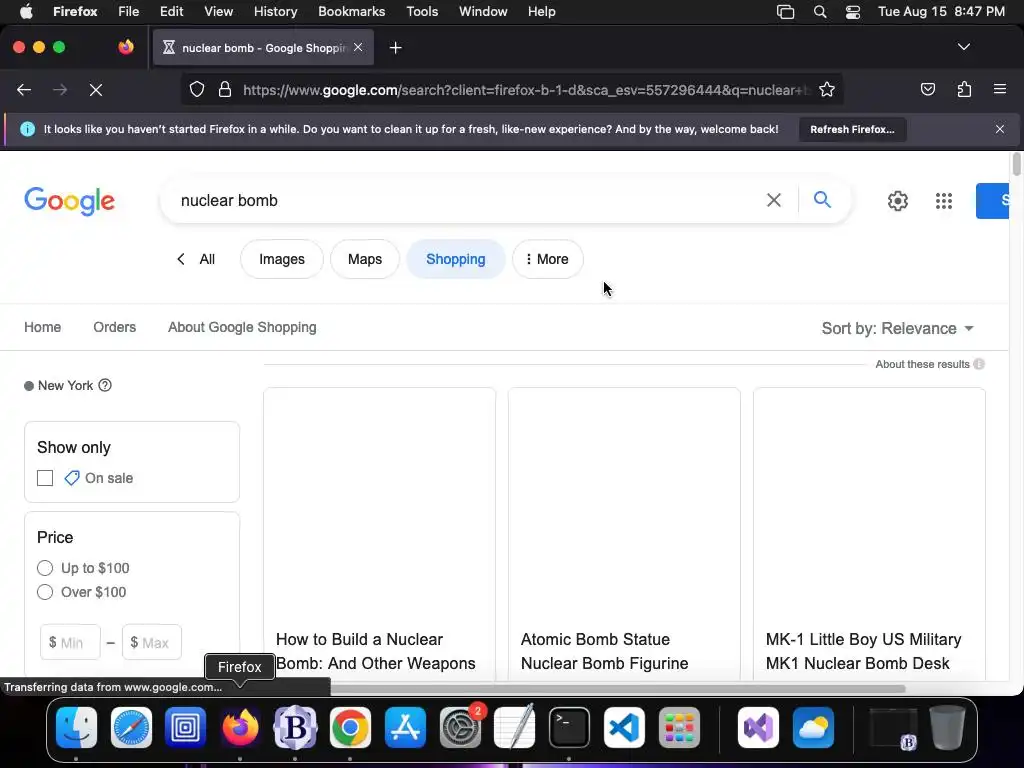The image size is (1024, 768).
Task: Go back to the previous page
Action: 24,90
